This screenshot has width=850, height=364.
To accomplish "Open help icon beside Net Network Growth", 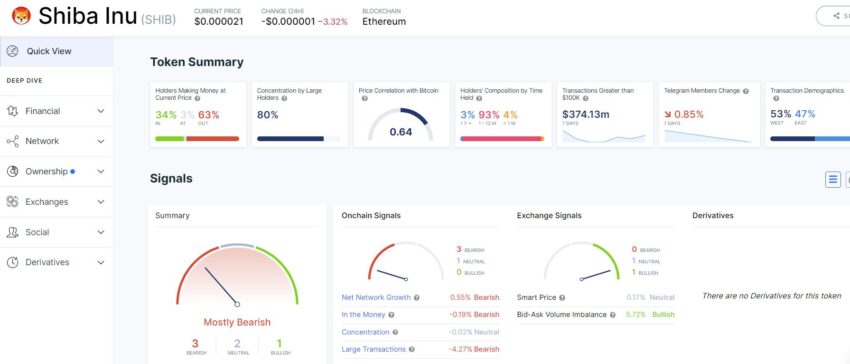I will click(x=416, y=298).
